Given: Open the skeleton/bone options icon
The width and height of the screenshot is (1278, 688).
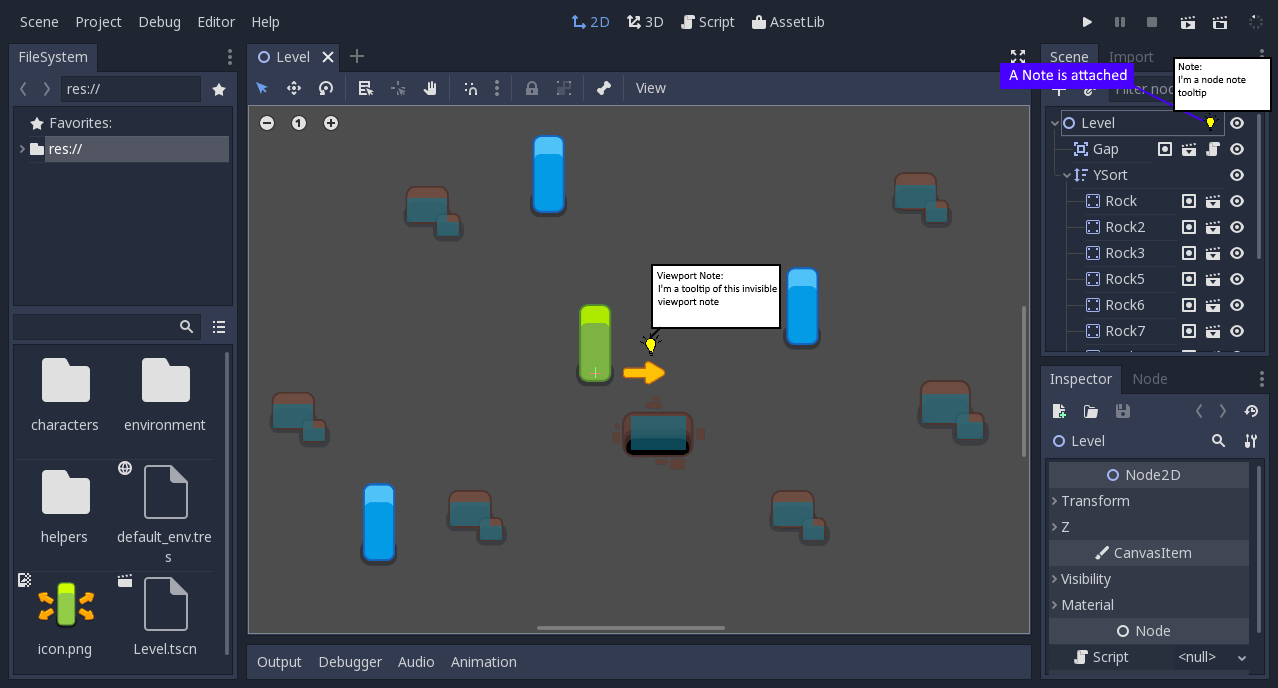Looking at the screenshot, I should tap(604, 88).
